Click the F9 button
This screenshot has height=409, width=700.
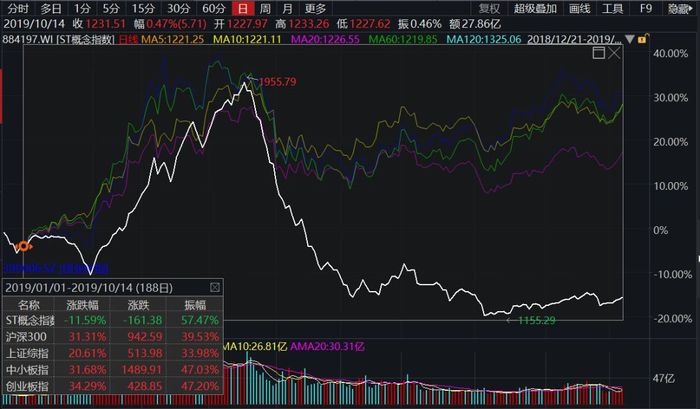click(646, 8)
